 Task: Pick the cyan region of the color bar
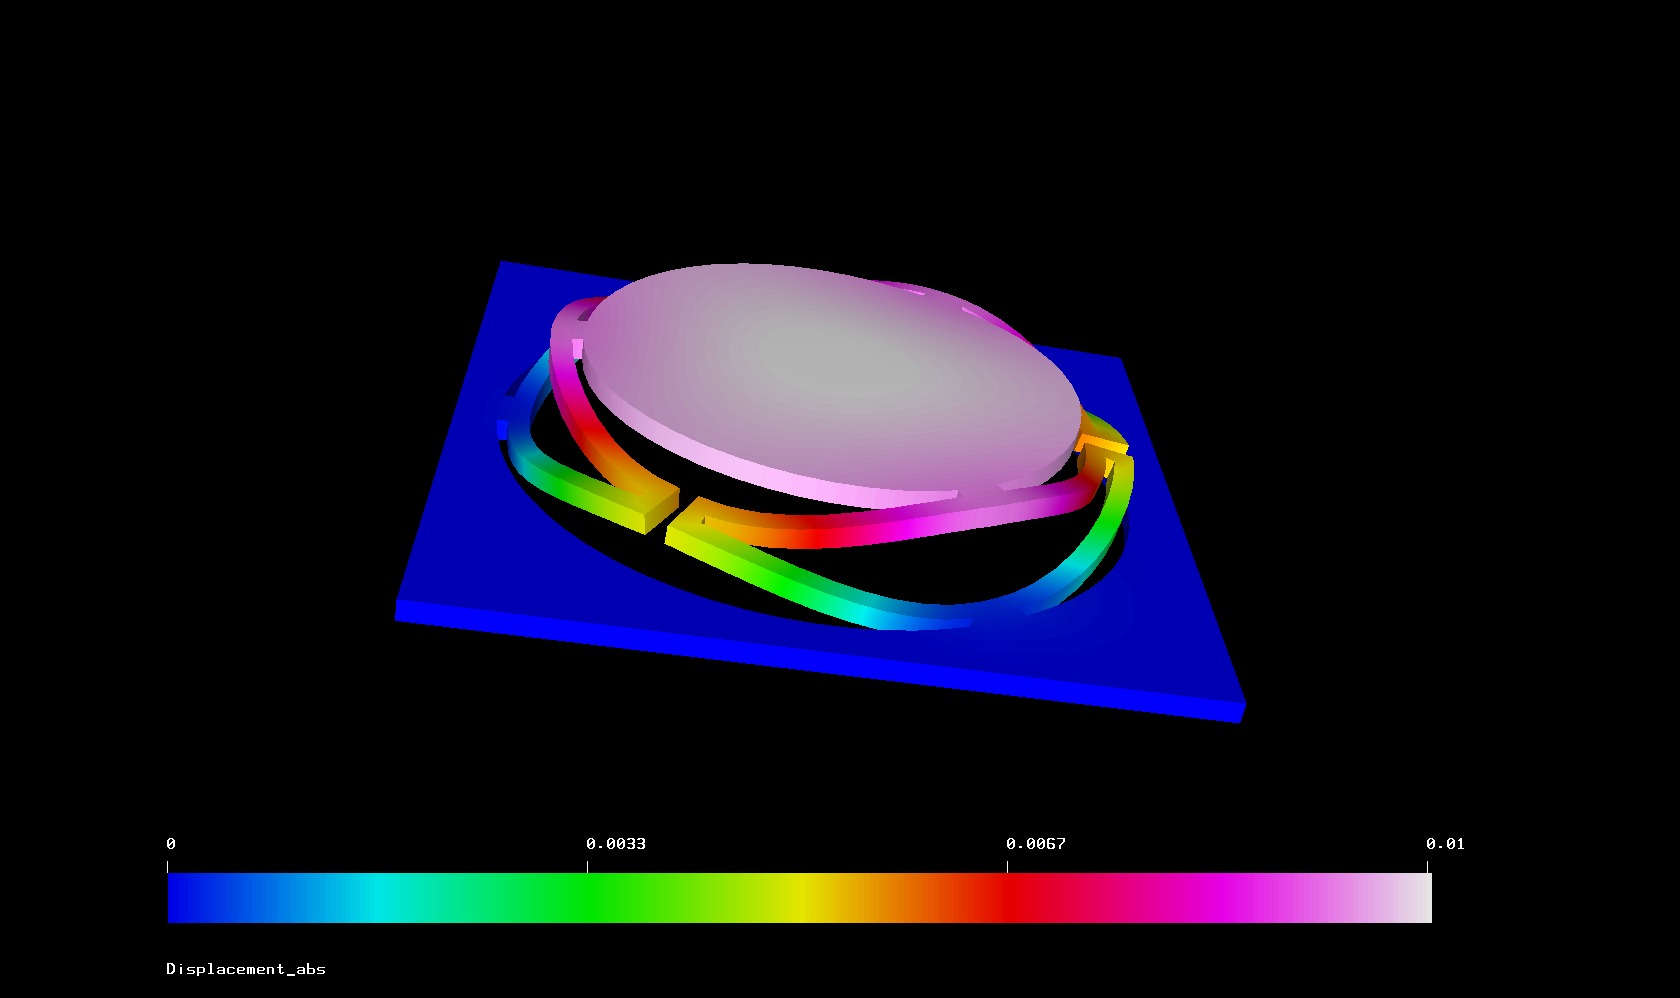pos(375,897)
